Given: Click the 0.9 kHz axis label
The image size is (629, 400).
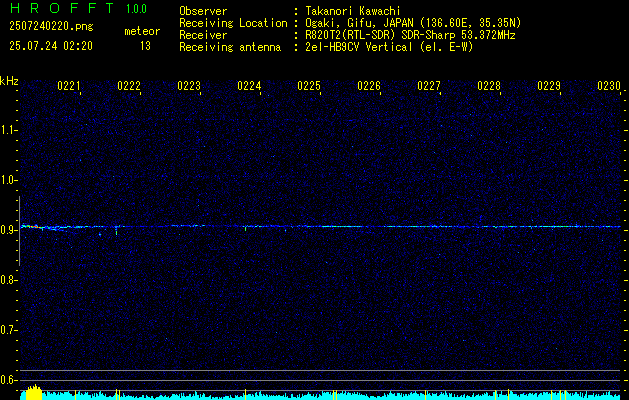Looking at the screenshot, I should pyautogui.click(x=8, y=230).
